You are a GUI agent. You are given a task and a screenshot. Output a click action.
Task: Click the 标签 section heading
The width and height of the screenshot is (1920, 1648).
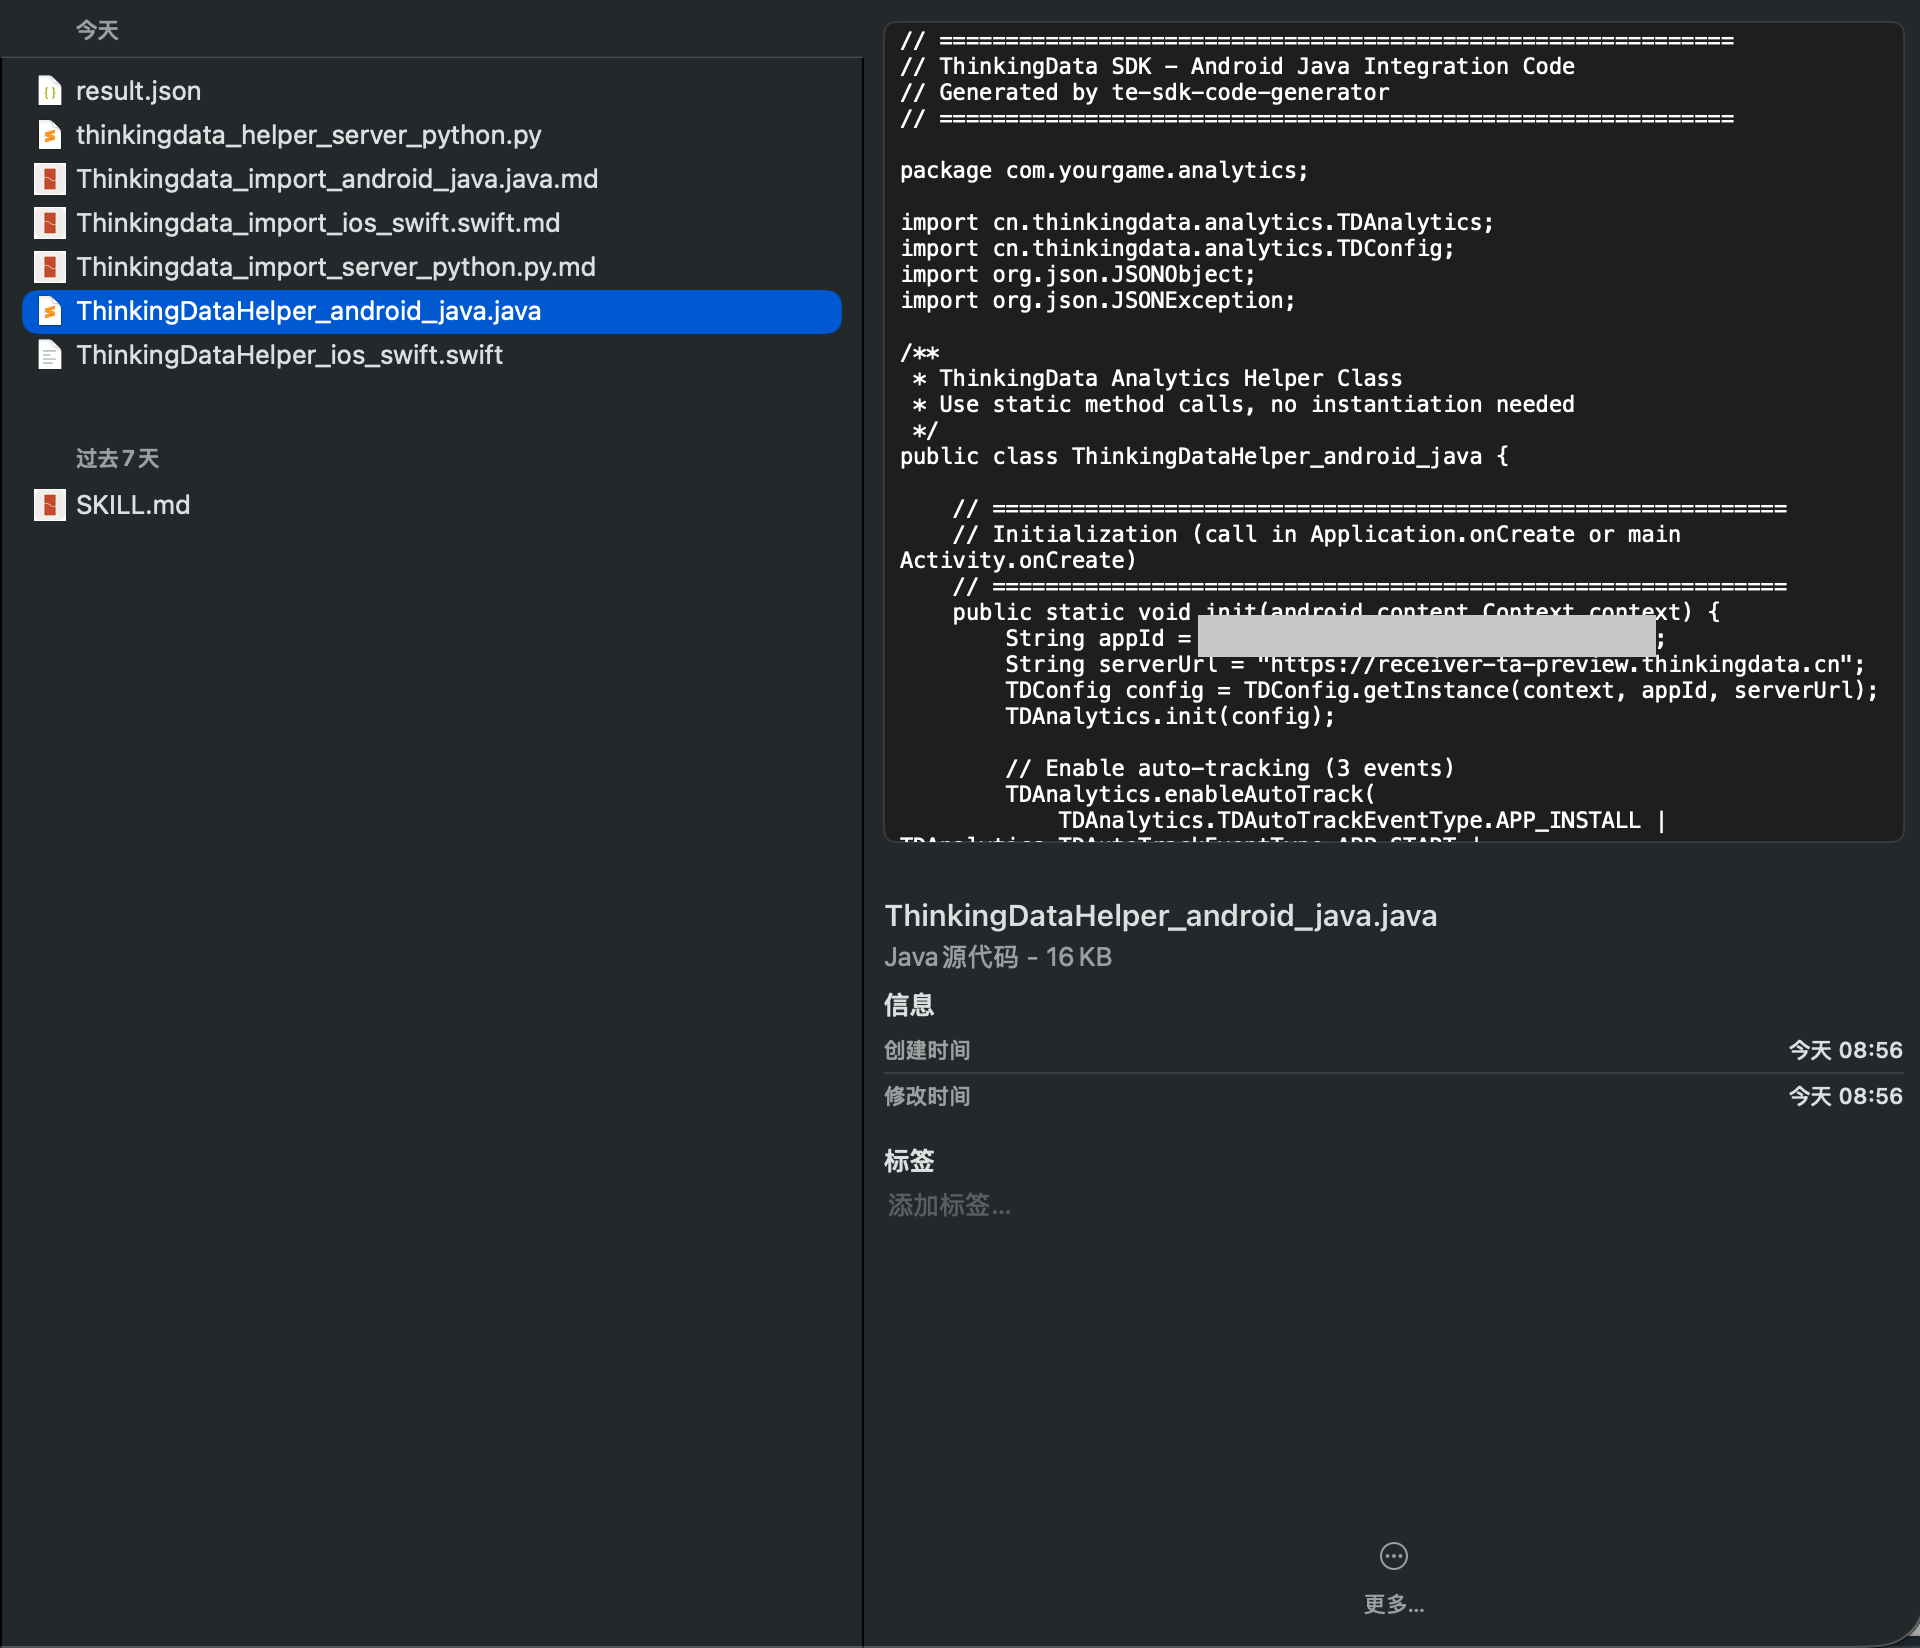pyautogui.click(x=909, y=1161)
